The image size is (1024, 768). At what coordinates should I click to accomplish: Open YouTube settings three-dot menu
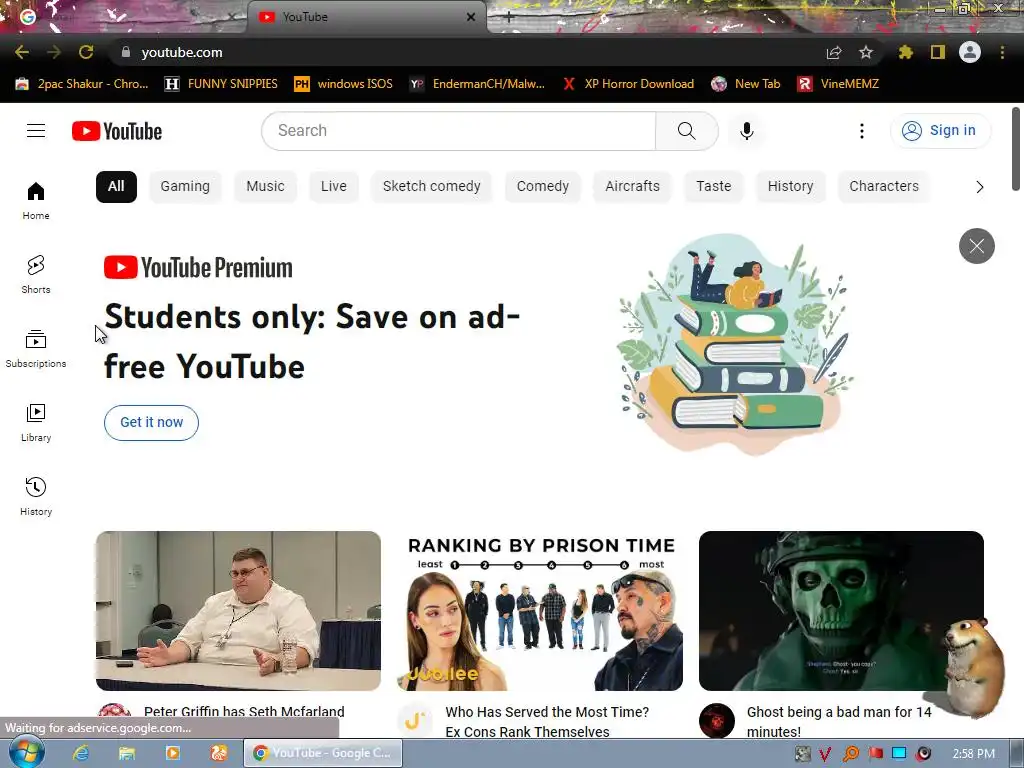[x=861, y=131]
